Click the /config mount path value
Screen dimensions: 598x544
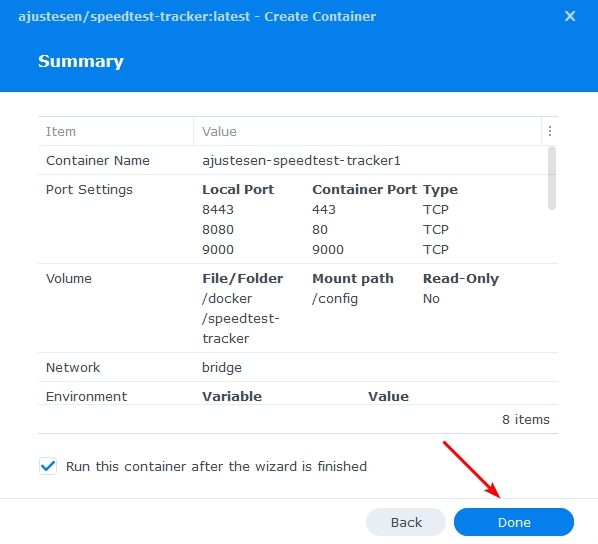[335, 299]
